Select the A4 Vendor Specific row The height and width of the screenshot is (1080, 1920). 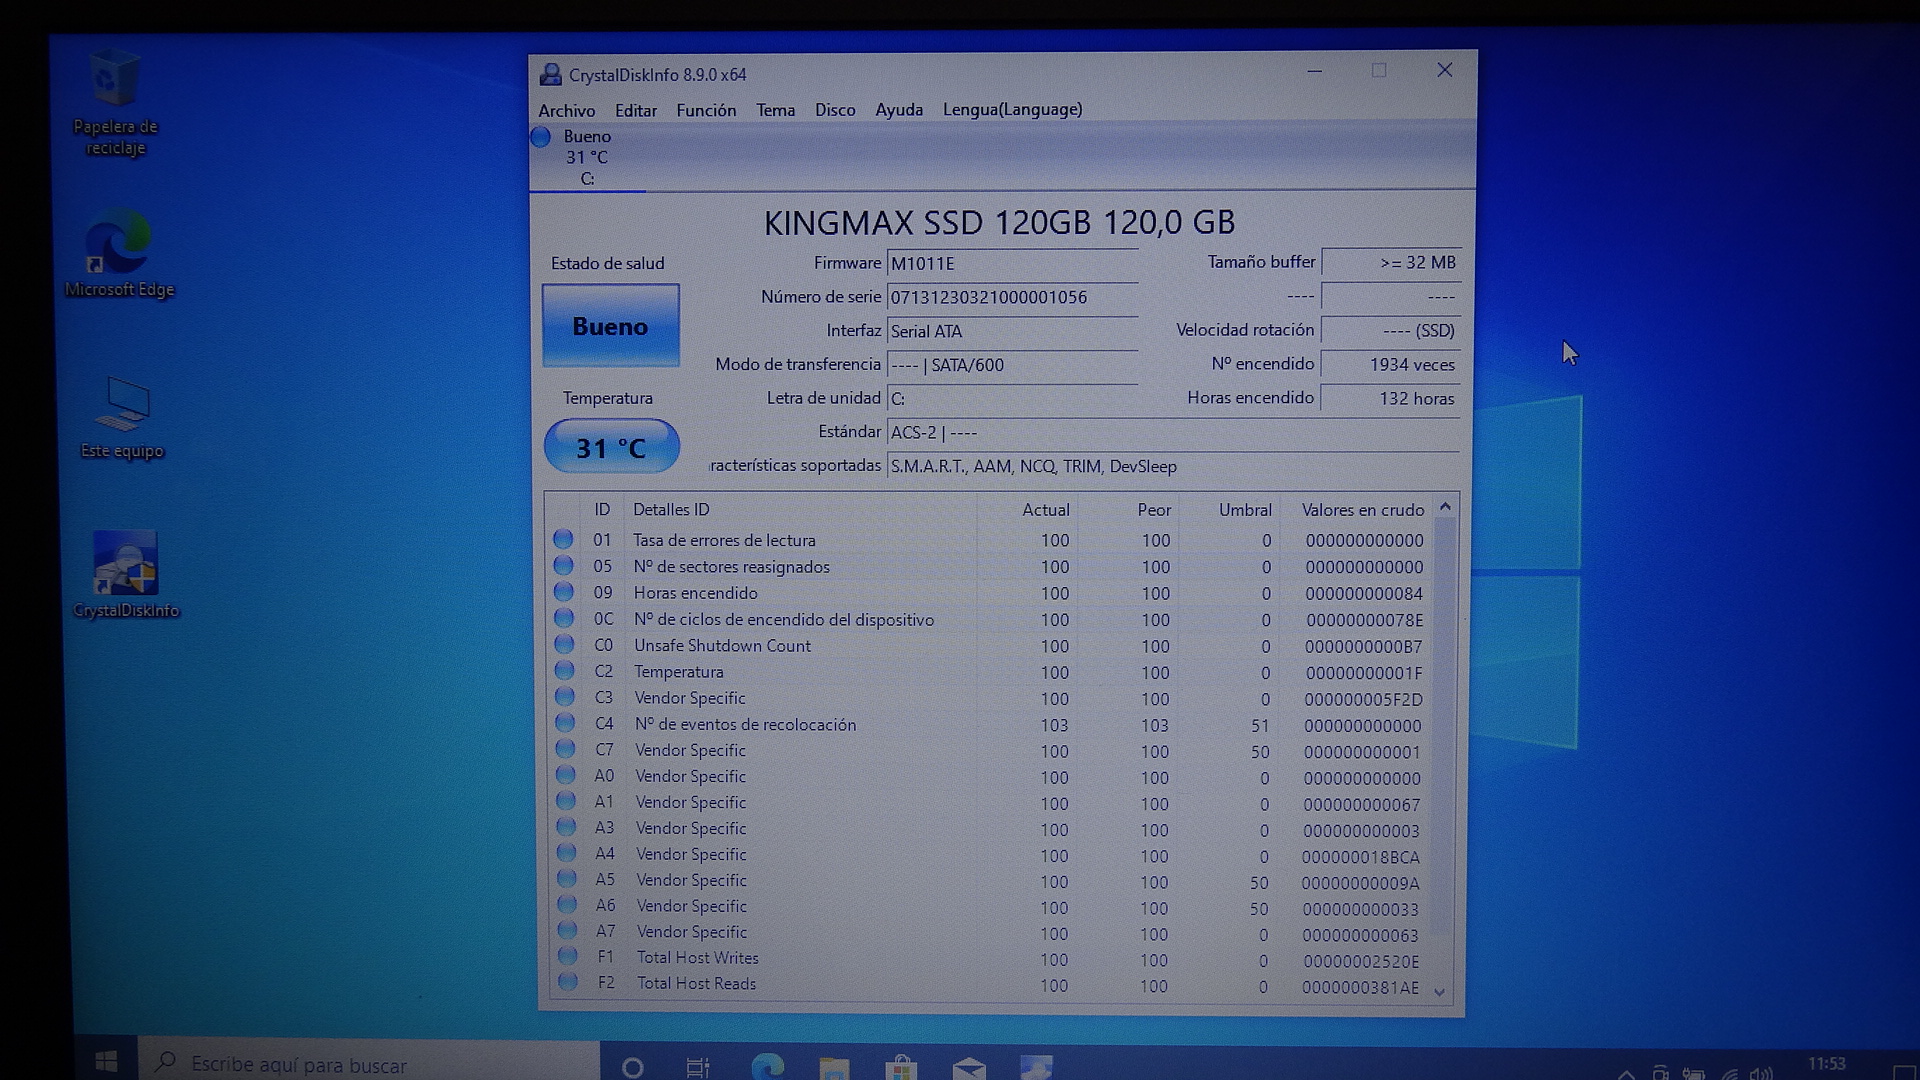click(990, 855)
